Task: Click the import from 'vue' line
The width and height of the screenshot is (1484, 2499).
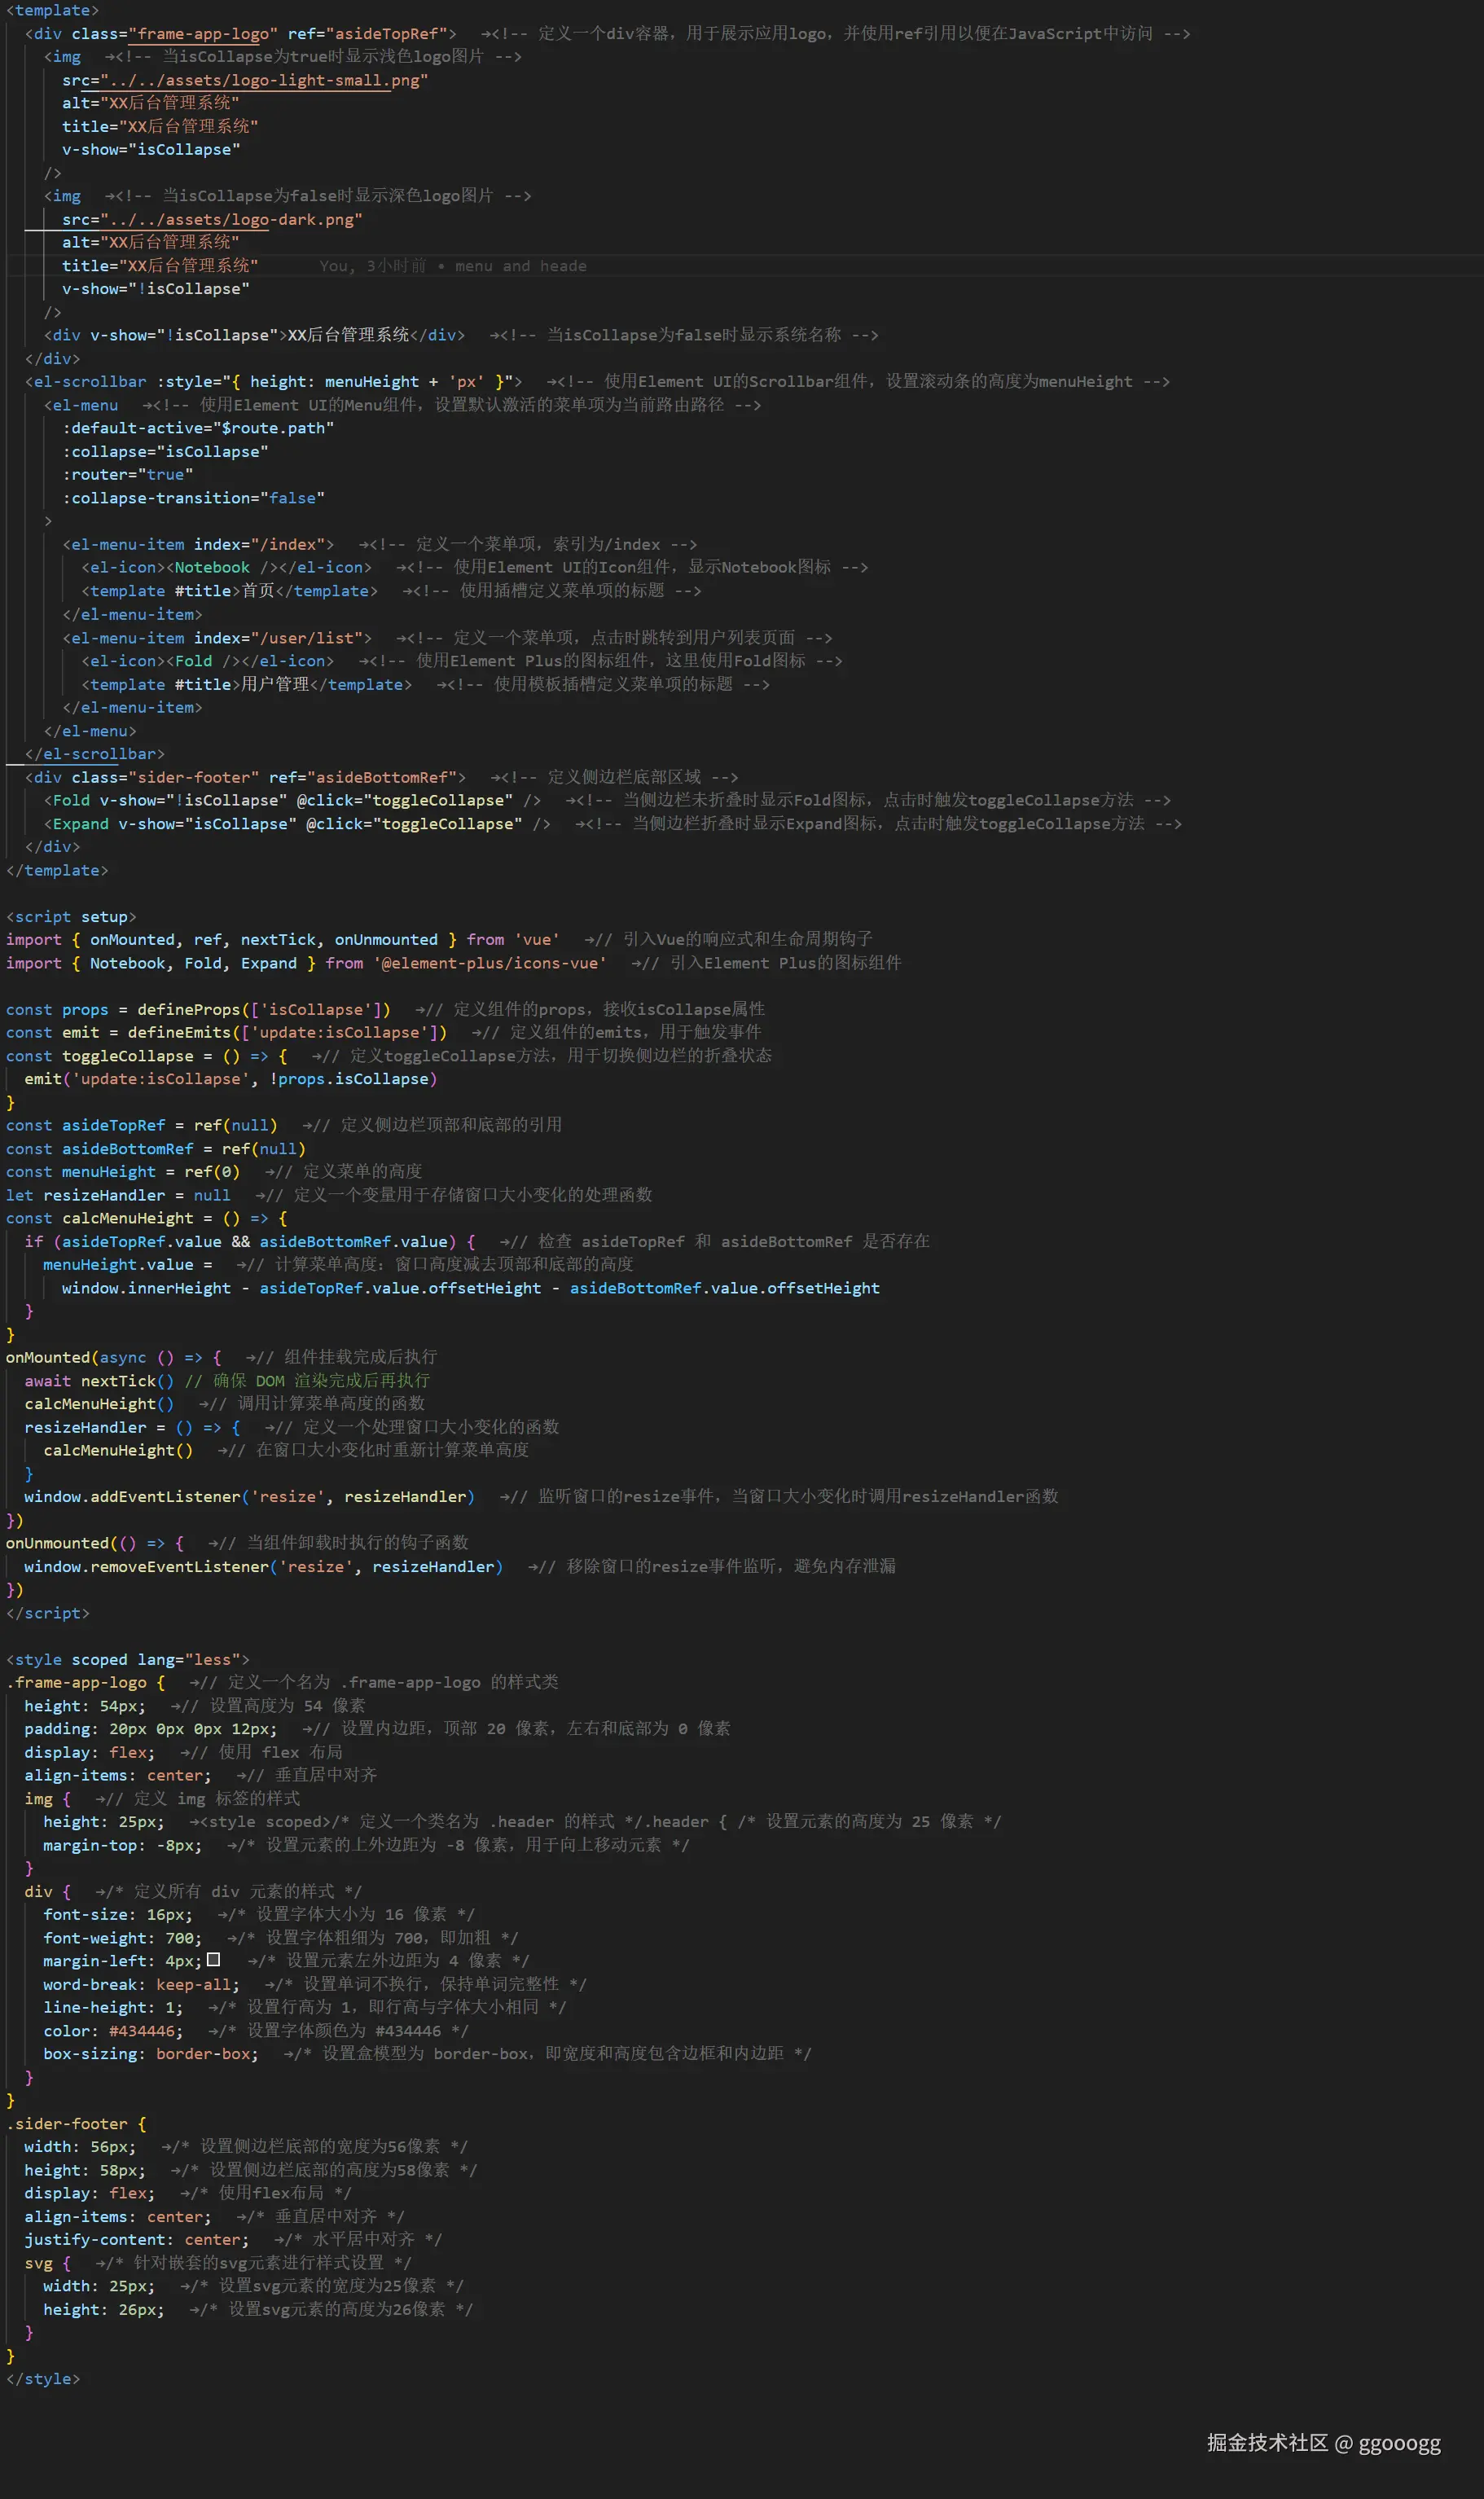Action: tap(282, 940)
